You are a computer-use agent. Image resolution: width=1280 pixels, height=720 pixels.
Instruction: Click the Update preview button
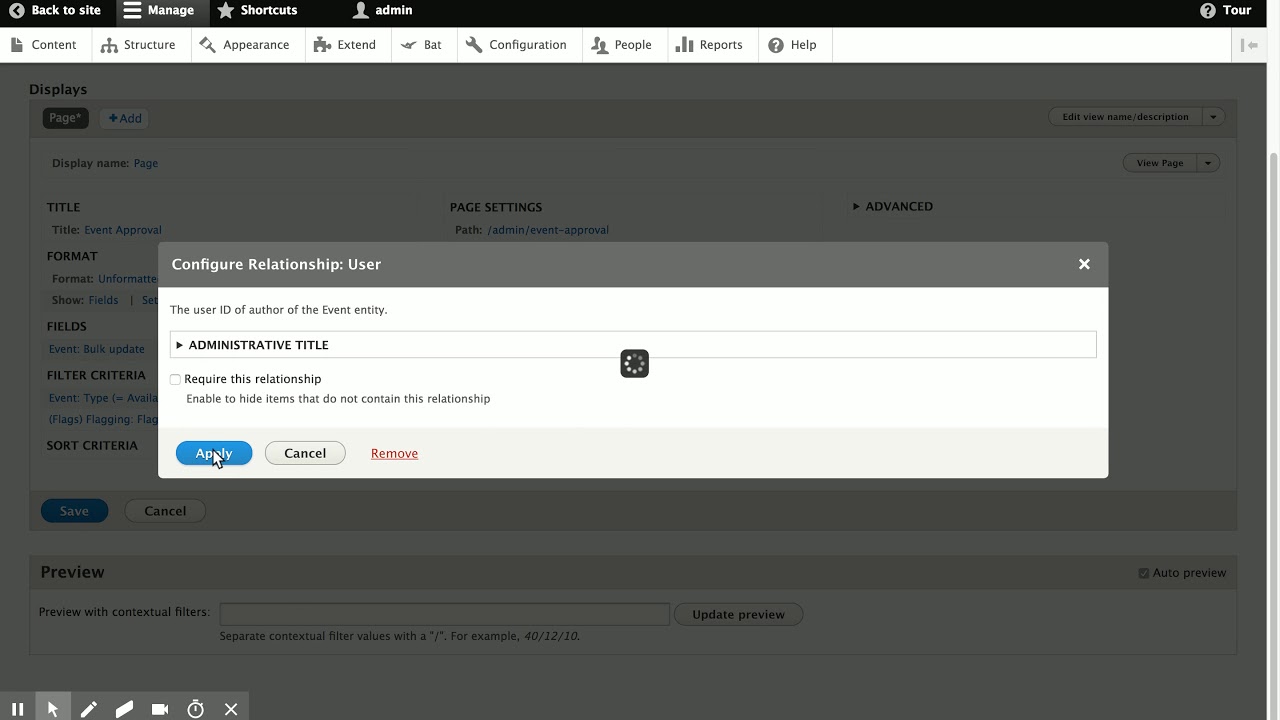click(739, 614)
